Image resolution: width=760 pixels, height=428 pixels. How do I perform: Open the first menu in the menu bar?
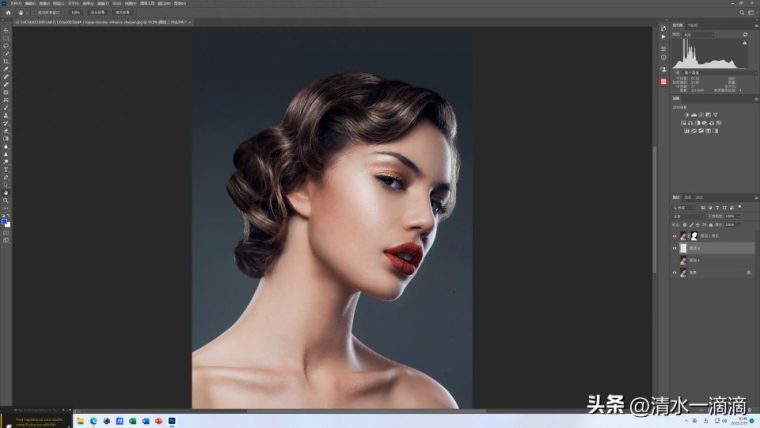click(x=16, y=3)
